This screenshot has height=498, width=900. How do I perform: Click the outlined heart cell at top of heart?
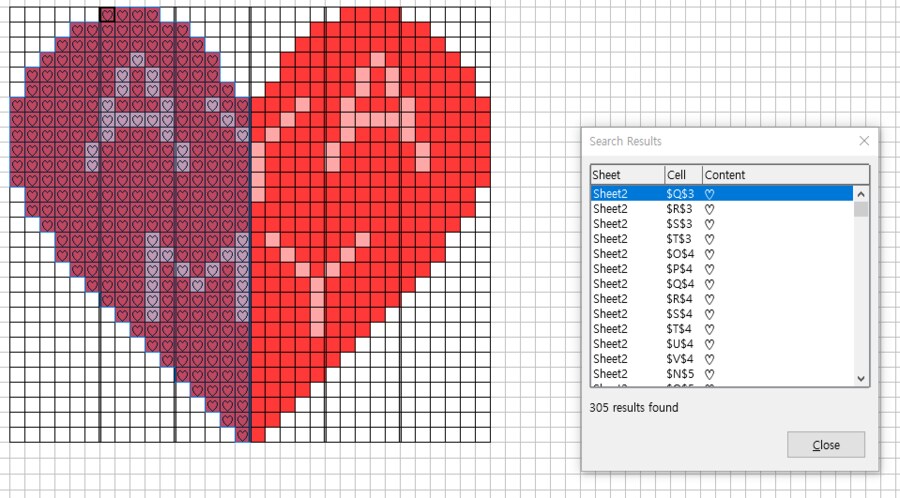[x=107, y=15]
